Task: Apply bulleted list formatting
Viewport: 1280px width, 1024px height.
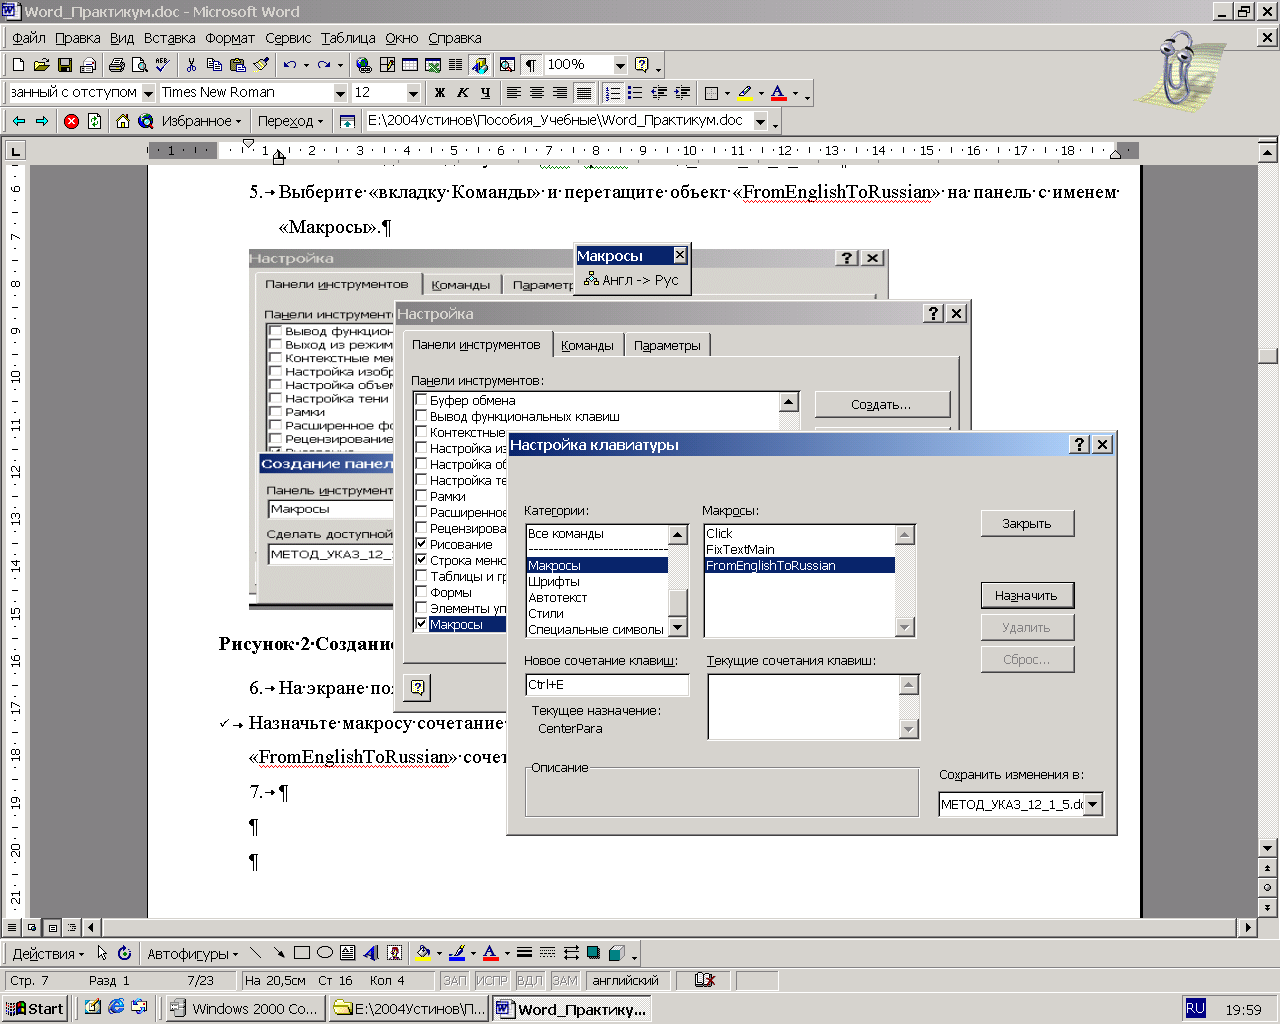Action: 635,93
